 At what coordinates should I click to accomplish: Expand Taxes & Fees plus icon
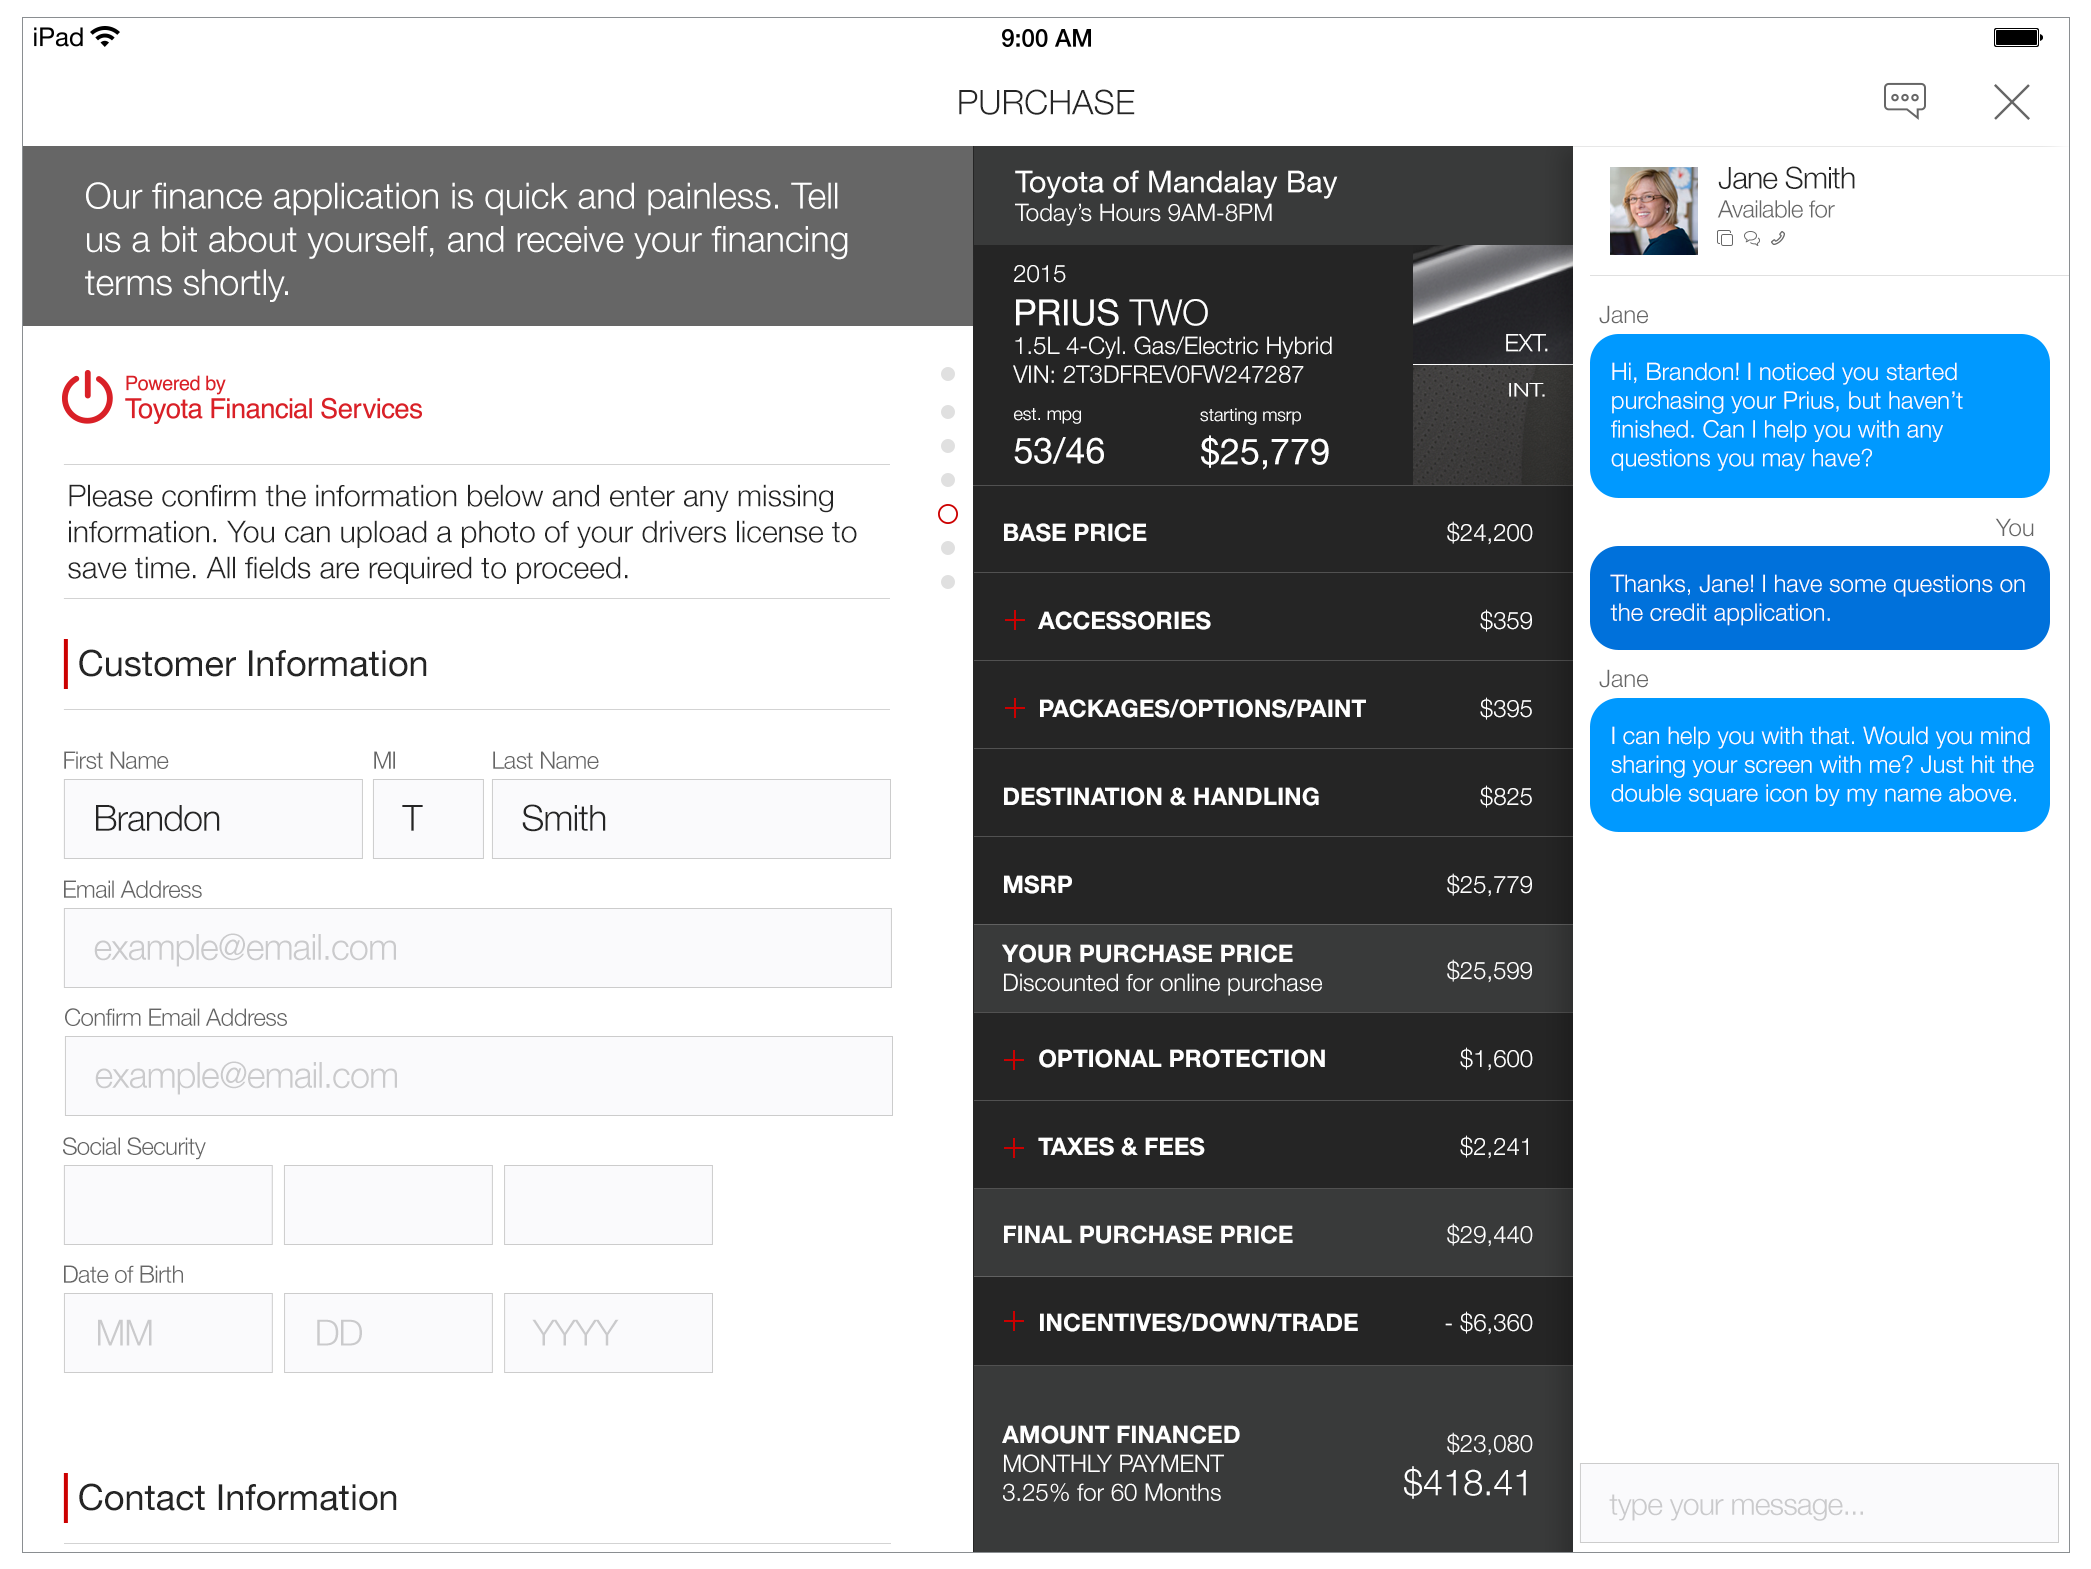point(1015,1147)
